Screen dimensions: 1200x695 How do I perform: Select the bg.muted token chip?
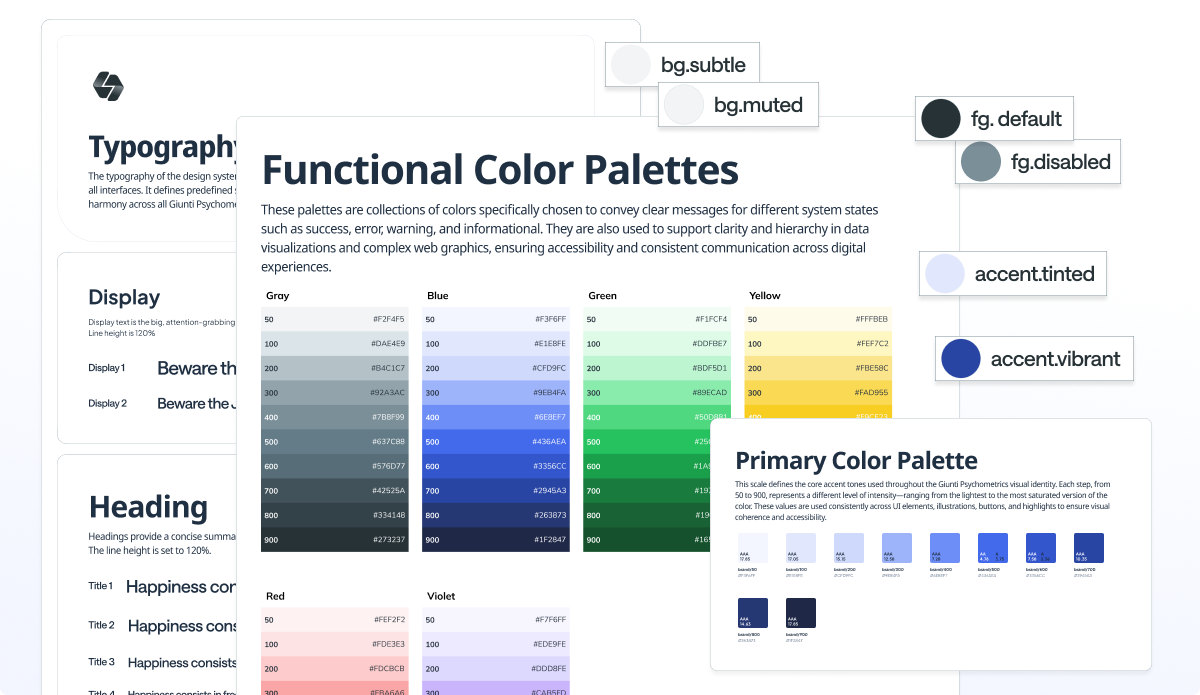coord(738,104)
